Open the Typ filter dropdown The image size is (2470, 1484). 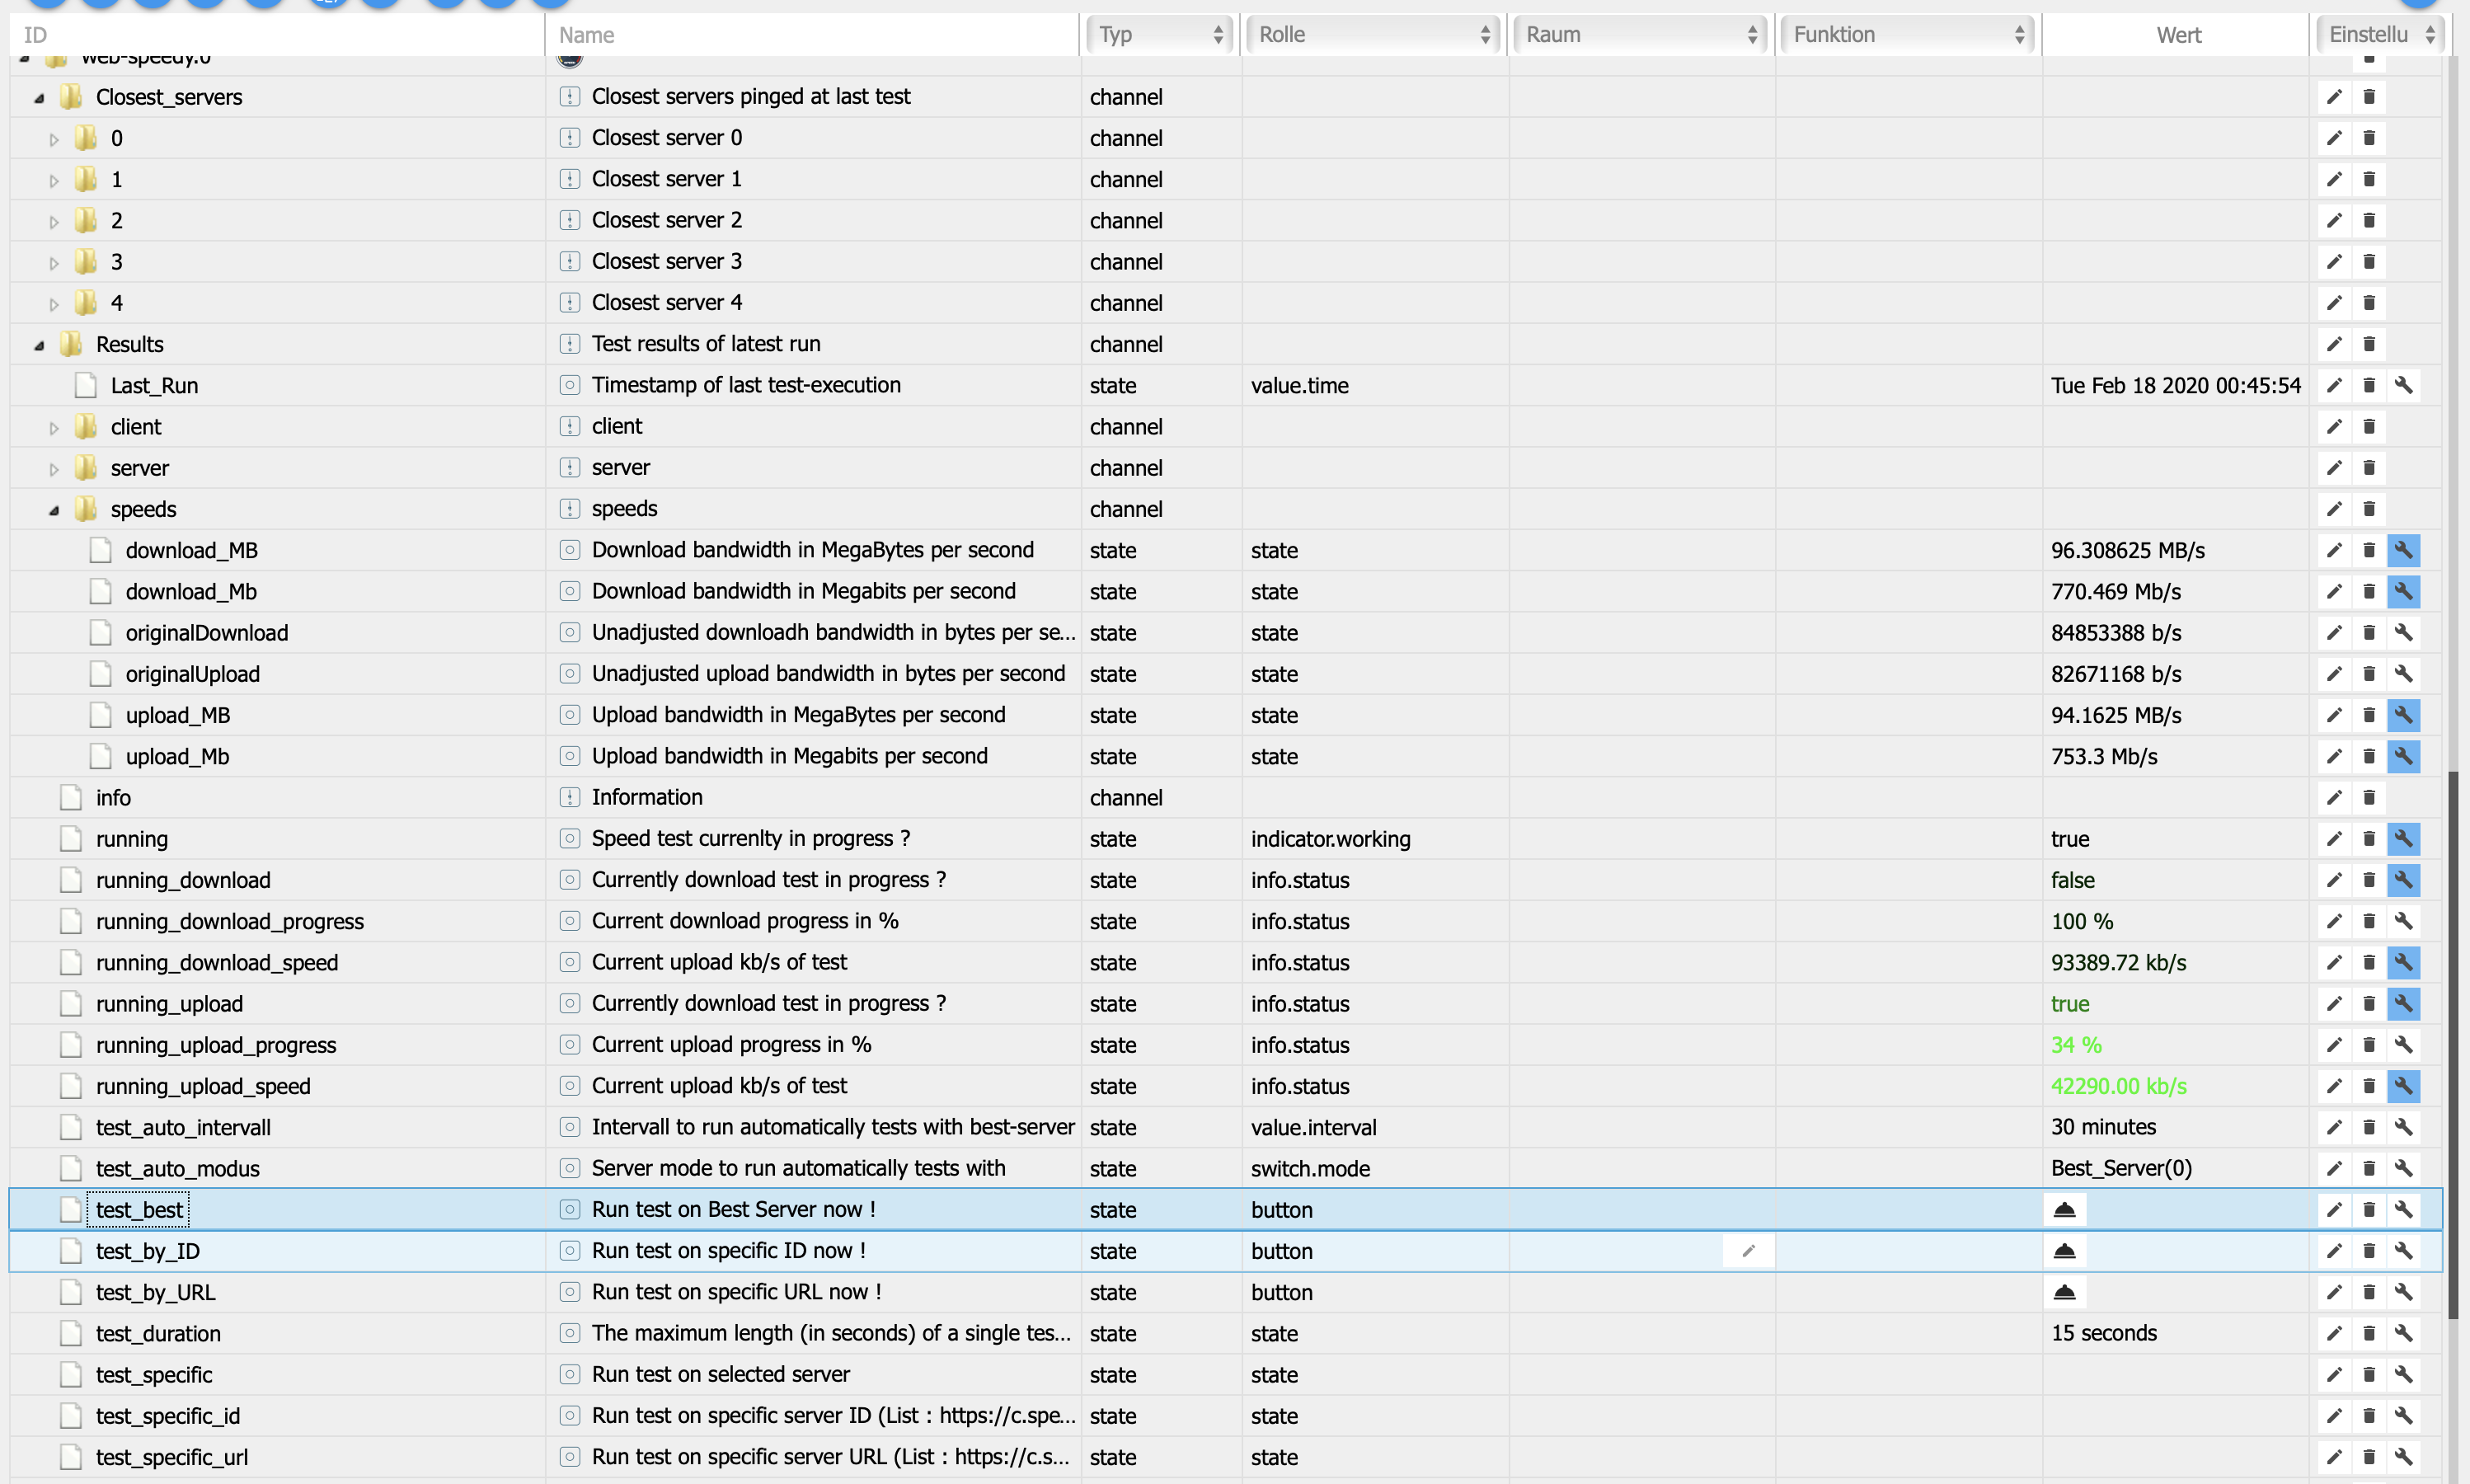pyautogui.click(x=1160, y=35)
